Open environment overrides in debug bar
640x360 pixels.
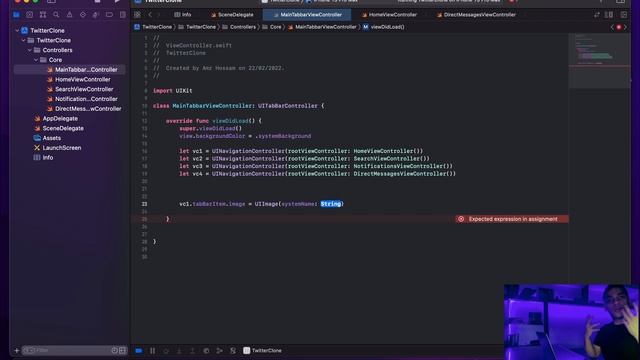[233, 351]
